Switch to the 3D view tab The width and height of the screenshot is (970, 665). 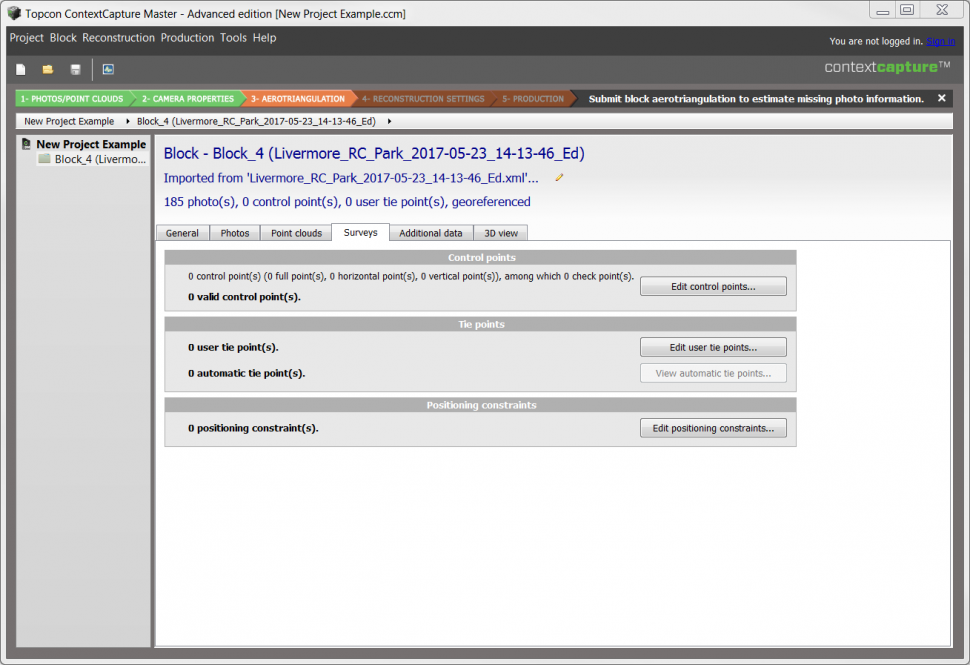click(501, 233)
